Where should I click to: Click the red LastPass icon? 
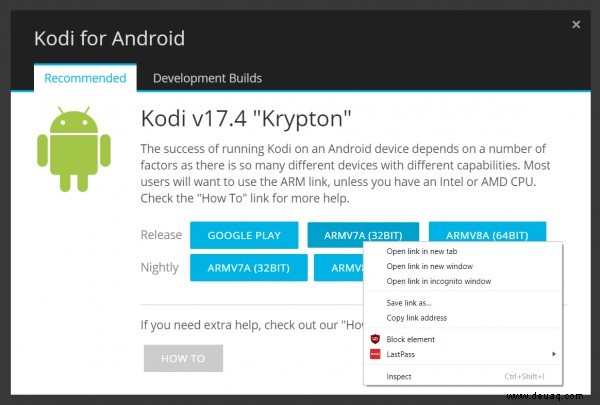(x=375, y=354)
